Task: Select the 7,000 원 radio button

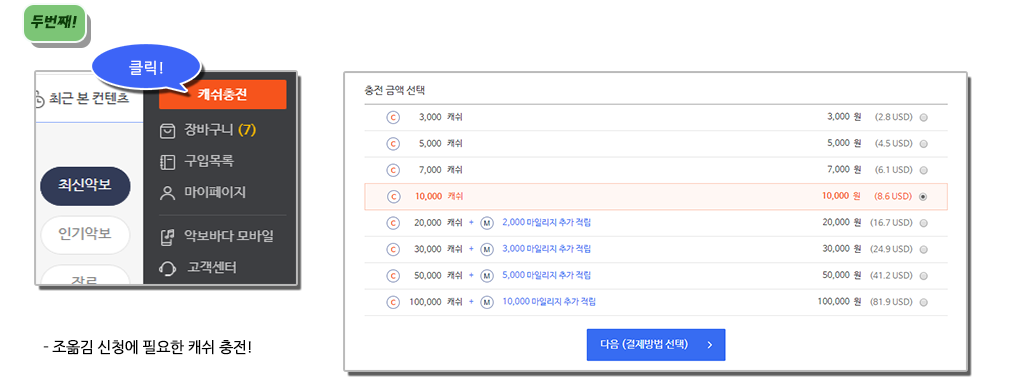Action: click(923, 170)
